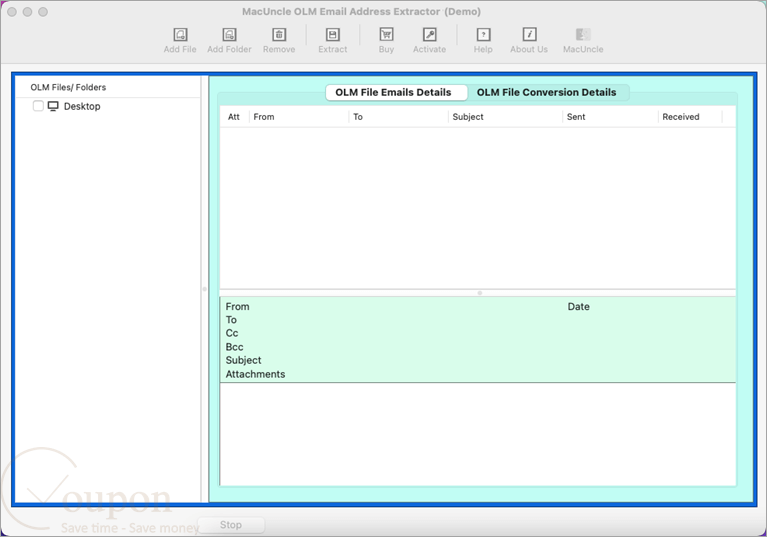Switch to OLM File Conversion Details tab
This screenshot has height=537, width=767.
[x=546, y=92]
